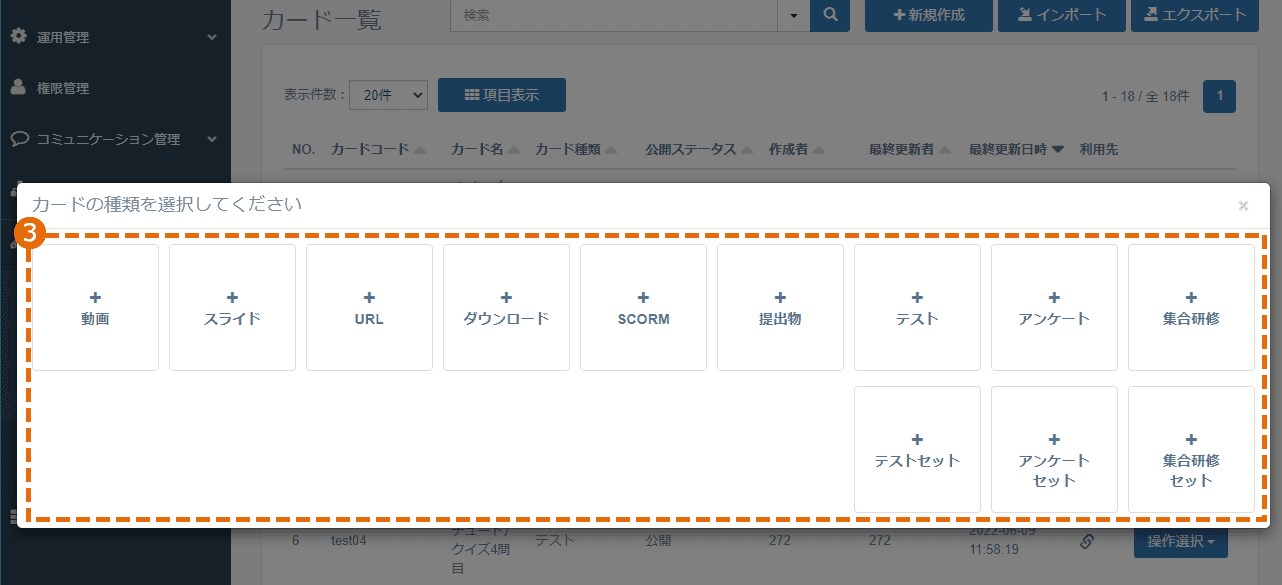Click the NO. column header
This screenshot has height=585, width=1282.
(x=303, y=149)
